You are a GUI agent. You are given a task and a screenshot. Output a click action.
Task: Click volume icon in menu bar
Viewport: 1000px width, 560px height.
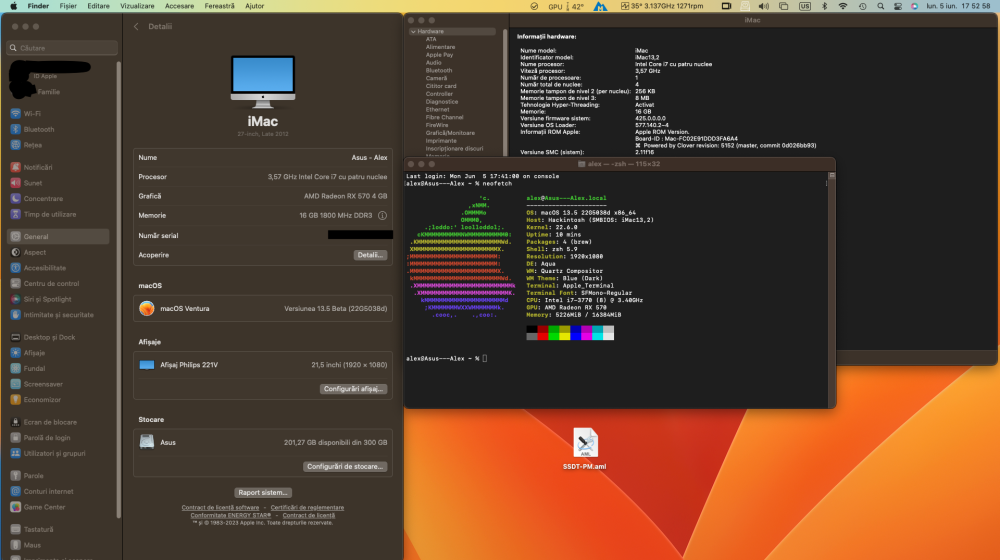[763, 6]
